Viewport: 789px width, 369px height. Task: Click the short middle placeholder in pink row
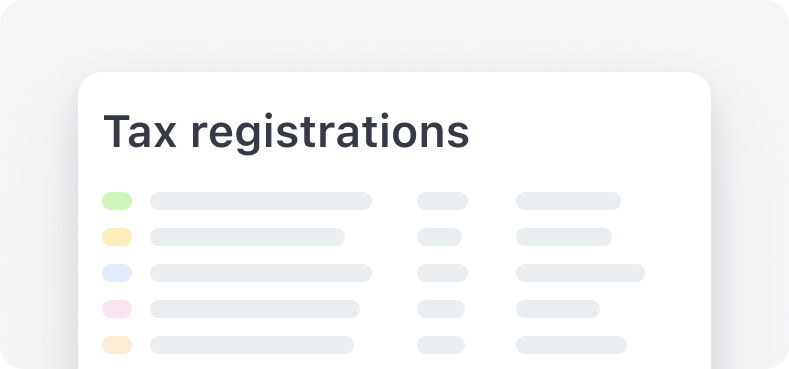point(441,309)
